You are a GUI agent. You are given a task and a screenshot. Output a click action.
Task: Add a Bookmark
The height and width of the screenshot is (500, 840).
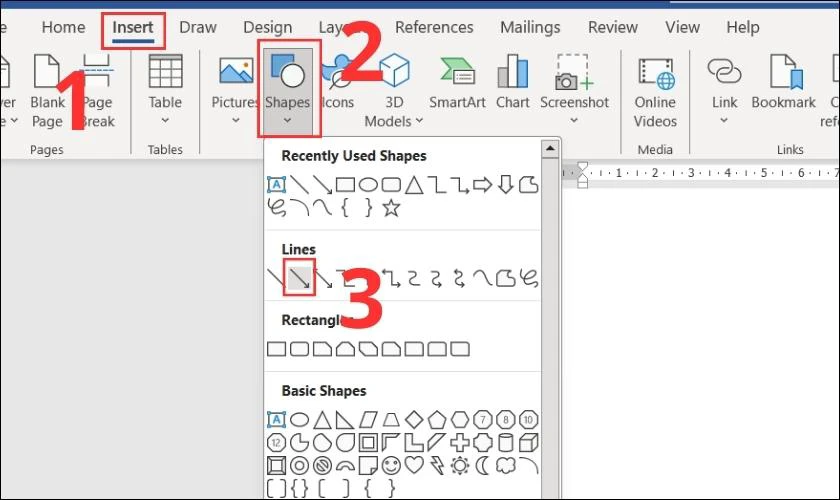click(x=783, y=81)
